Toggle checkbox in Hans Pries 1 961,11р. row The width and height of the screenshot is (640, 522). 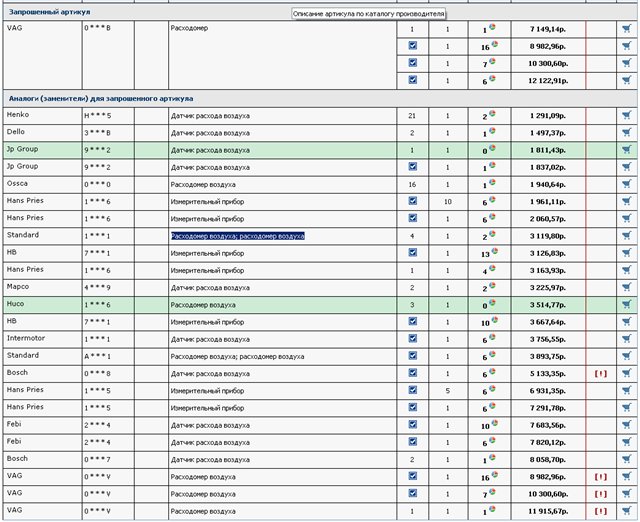point(413,200)
